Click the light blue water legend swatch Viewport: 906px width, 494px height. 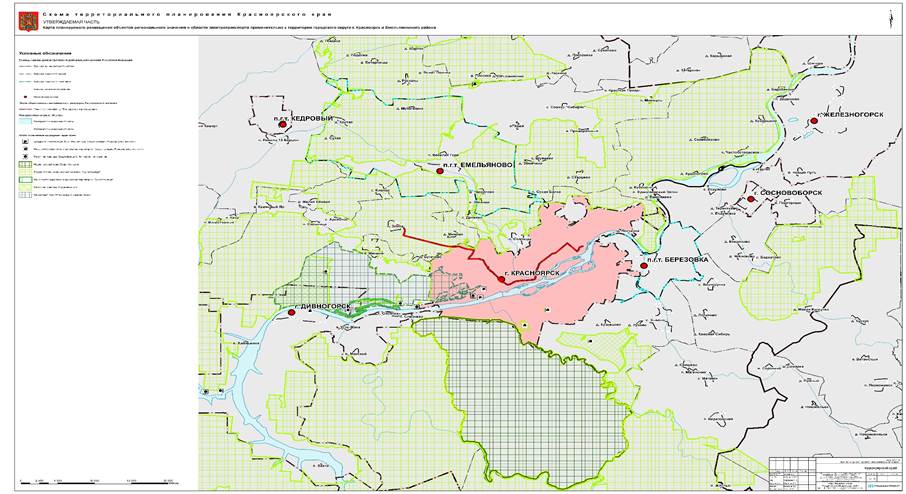25,122
